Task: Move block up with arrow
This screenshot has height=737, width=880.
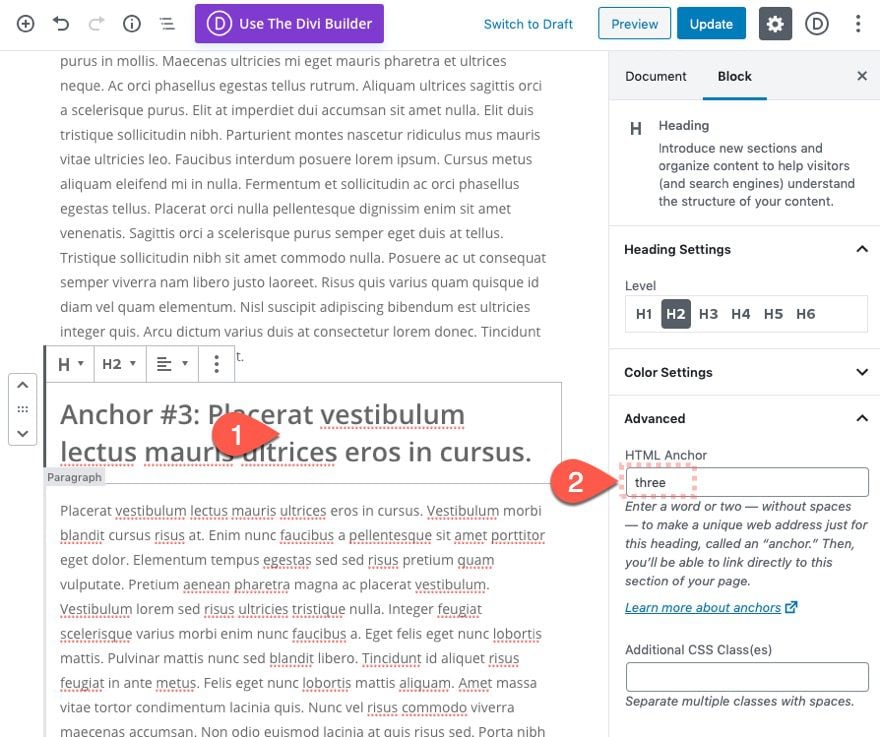Action: [22, 385]
